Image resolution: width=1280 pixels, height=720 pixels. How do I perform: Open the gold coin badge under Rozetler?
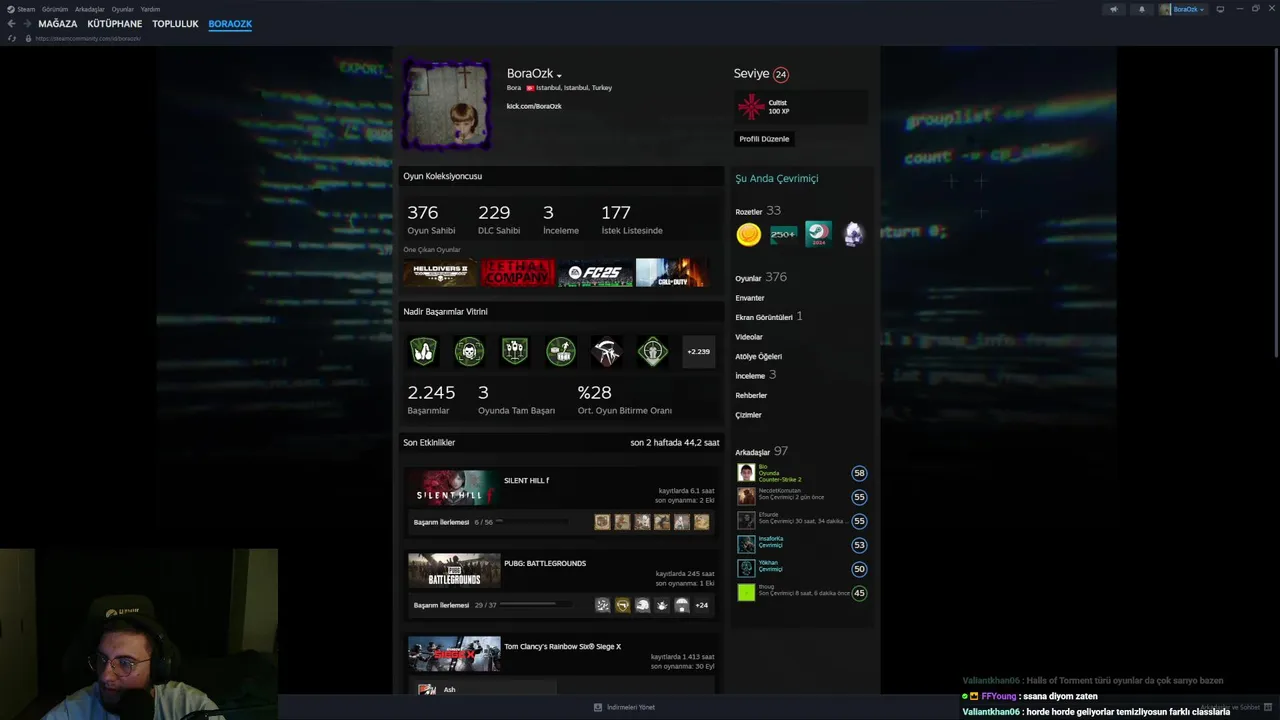[748, 234]
